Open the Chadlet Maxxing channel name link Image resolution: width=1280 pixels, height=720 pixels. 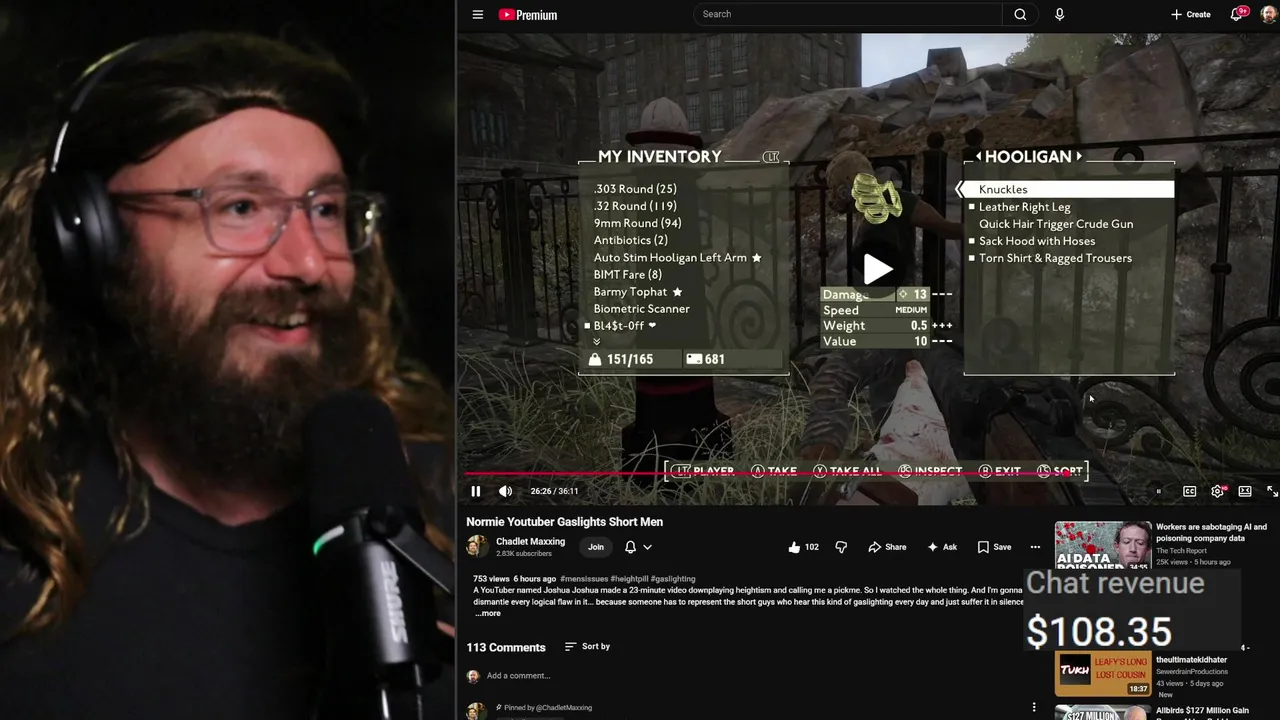click(530, 541)
